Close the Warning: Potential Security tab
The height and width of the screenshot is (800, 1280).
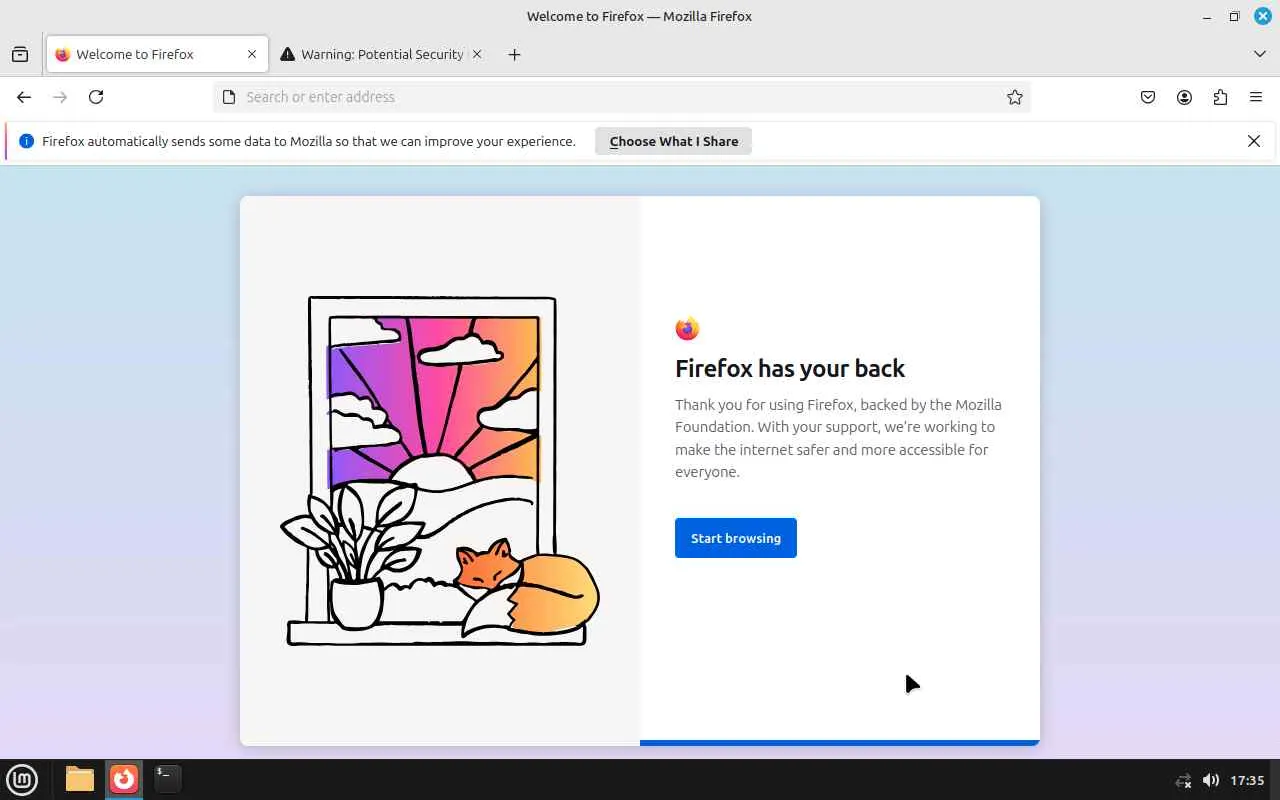(x=477, y=54)
